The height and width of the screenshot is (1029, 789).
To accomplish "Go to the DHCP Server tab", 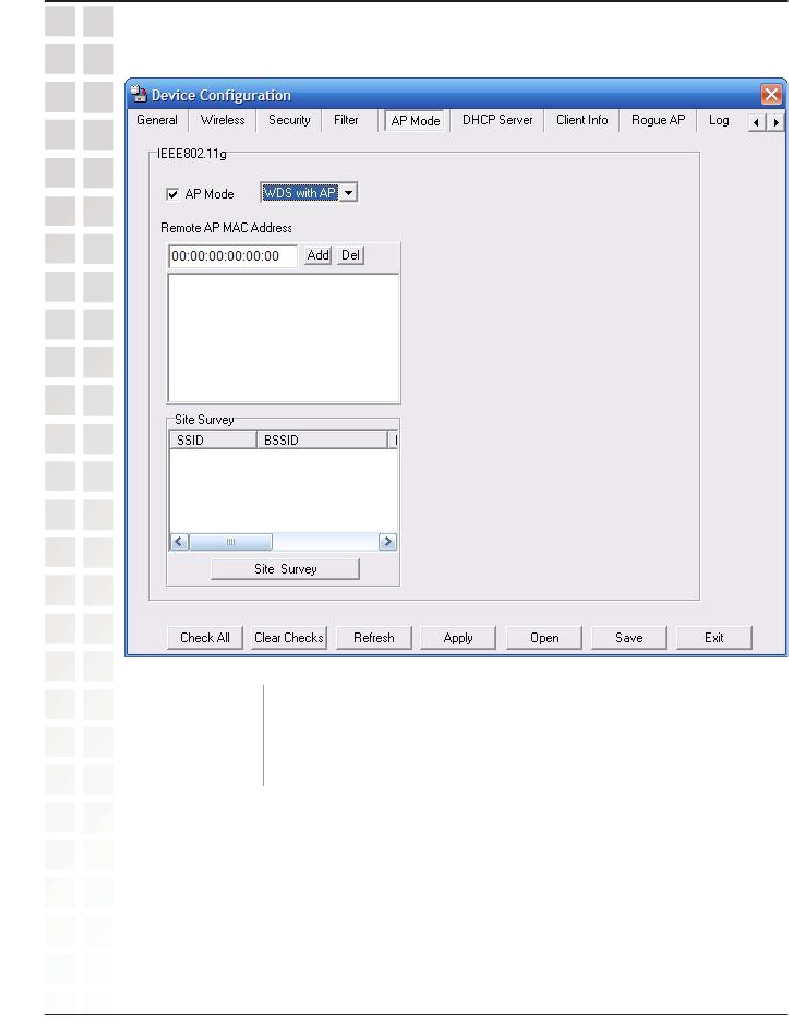I will pyautogui.click(x=497, y=120).
